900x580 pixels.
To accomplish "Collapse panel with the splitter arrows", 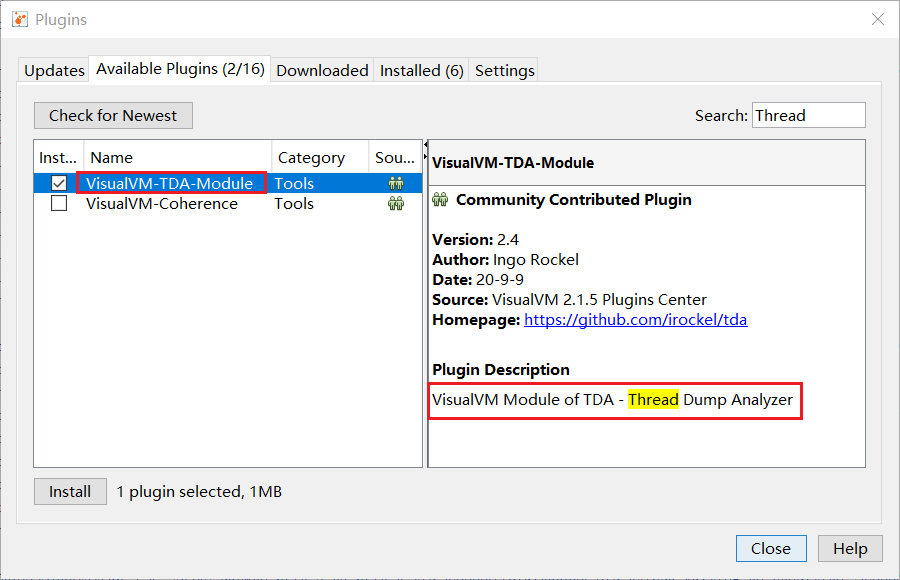I will pyautogui.click(x=425, y=150).
